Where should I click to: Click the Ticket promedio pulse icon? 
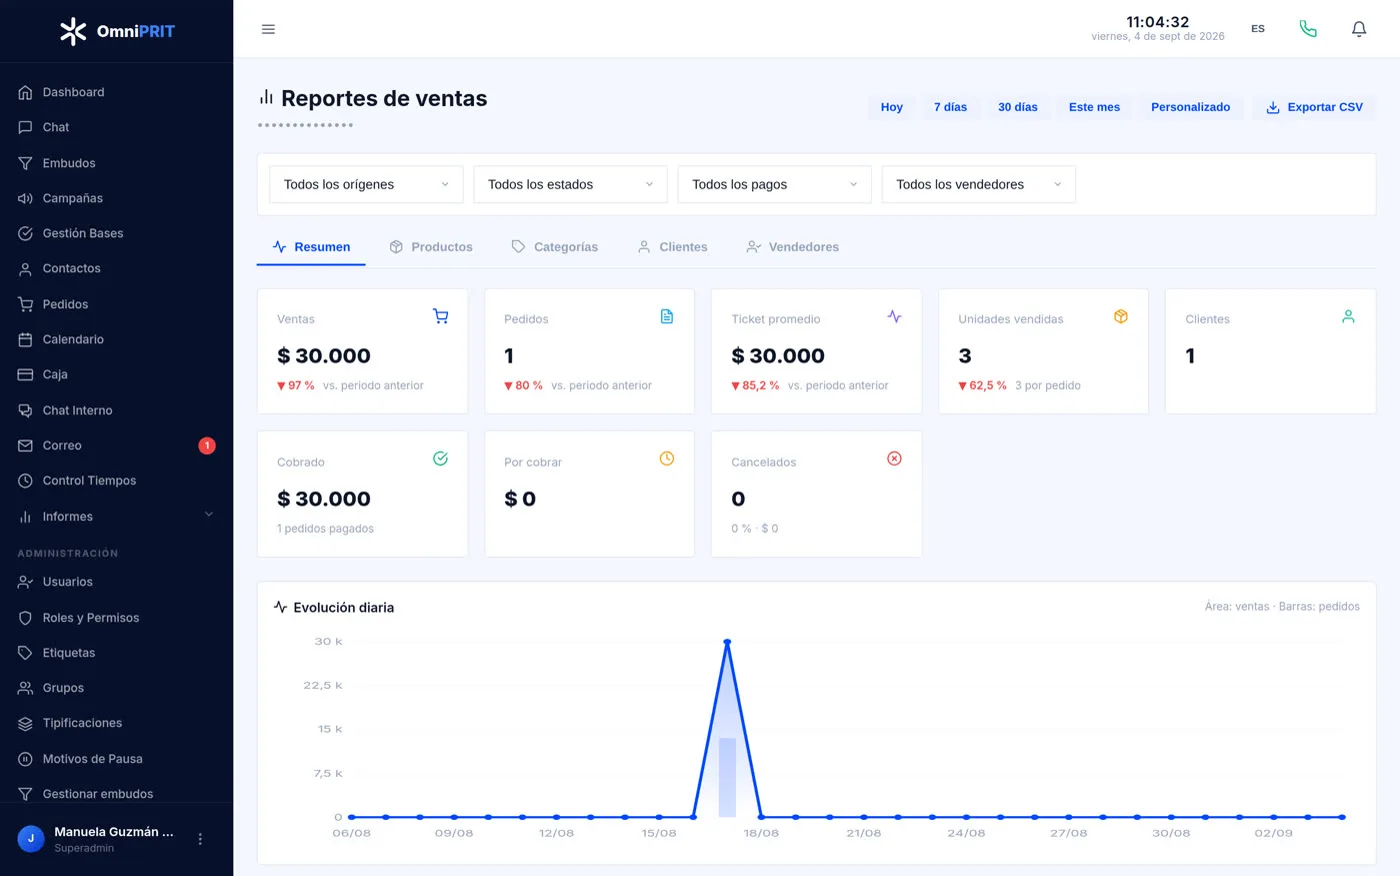click(x=894, y=316)
